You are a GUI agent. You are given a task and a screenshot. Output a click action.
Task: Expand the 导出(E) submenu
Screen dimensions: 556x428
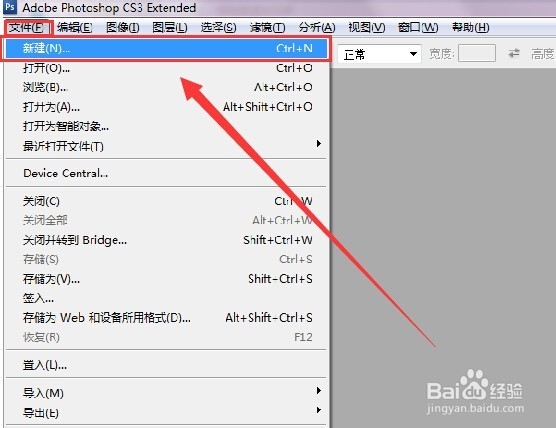166,413
